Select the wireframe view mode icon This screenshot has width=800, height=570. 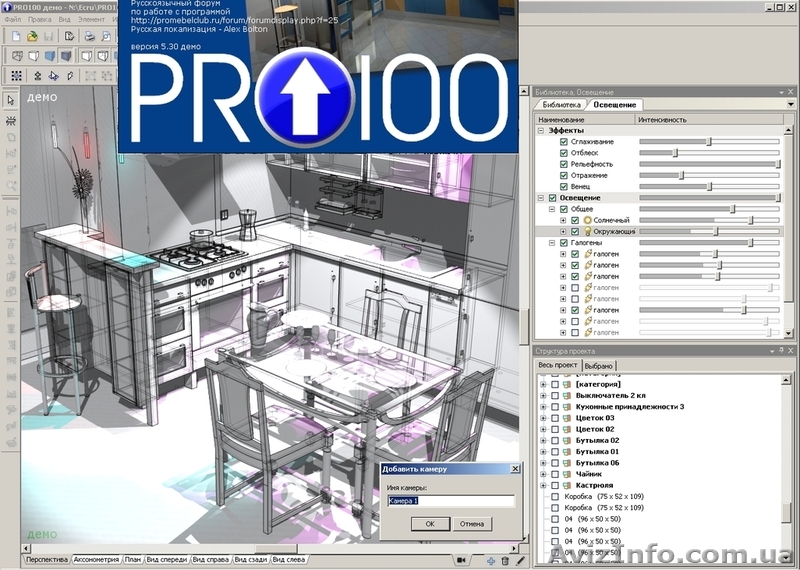click(15, 55)
